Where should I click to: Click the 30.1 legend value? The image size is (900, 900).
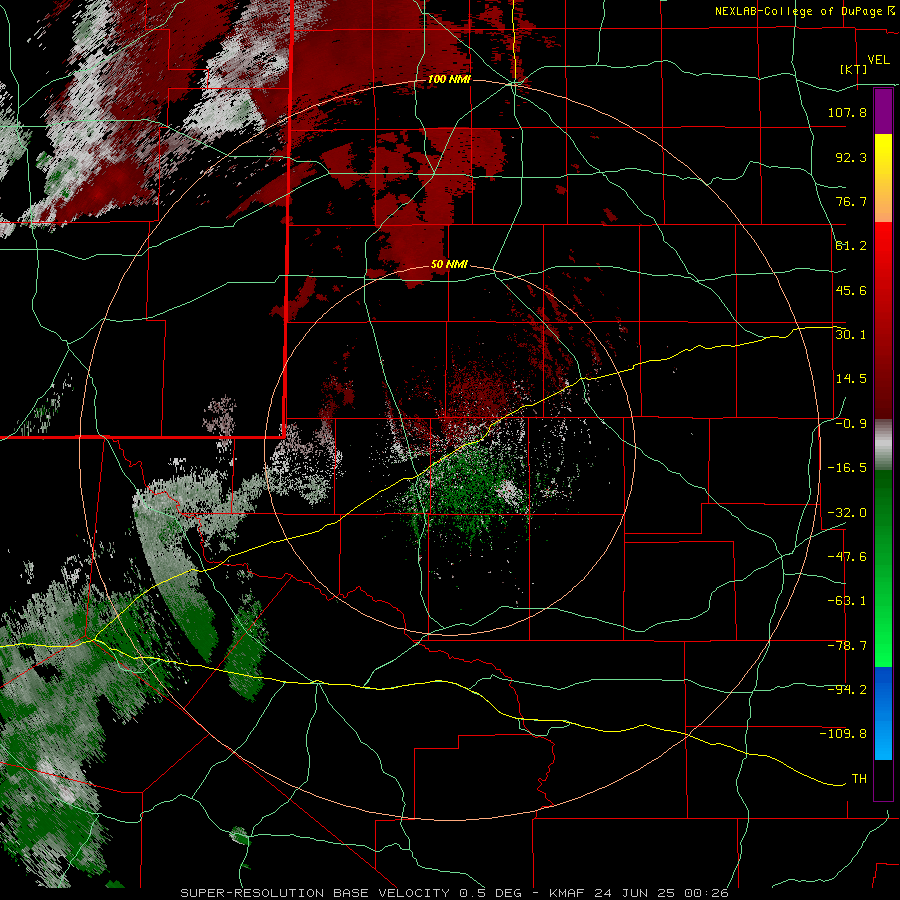pyautogui.click(x=851, y=334)
